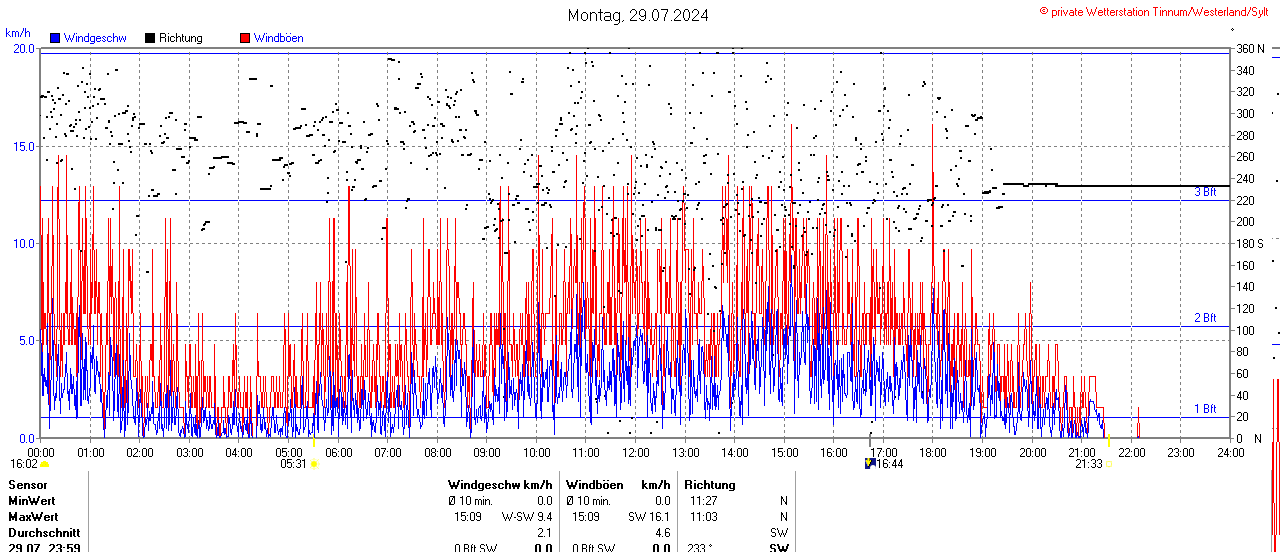
Task: Click the 240 mark on direction axis
Action: point(1245,179)
